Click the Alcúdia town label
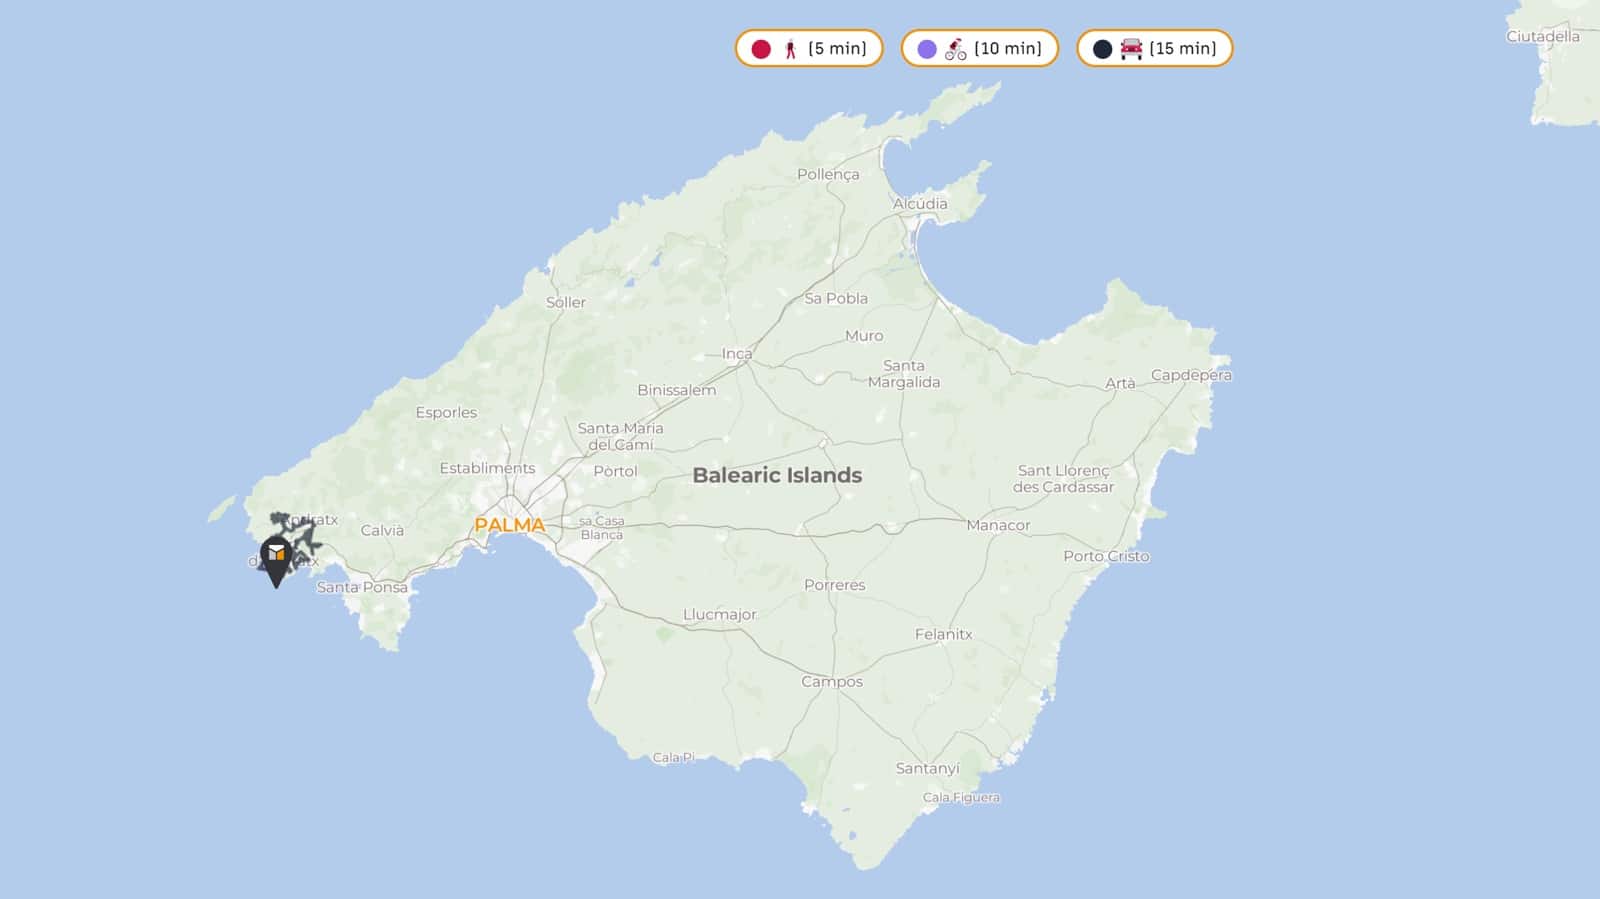Viewport: 1600px width, 899px height. pyautogui.click(x=920, y=204)
